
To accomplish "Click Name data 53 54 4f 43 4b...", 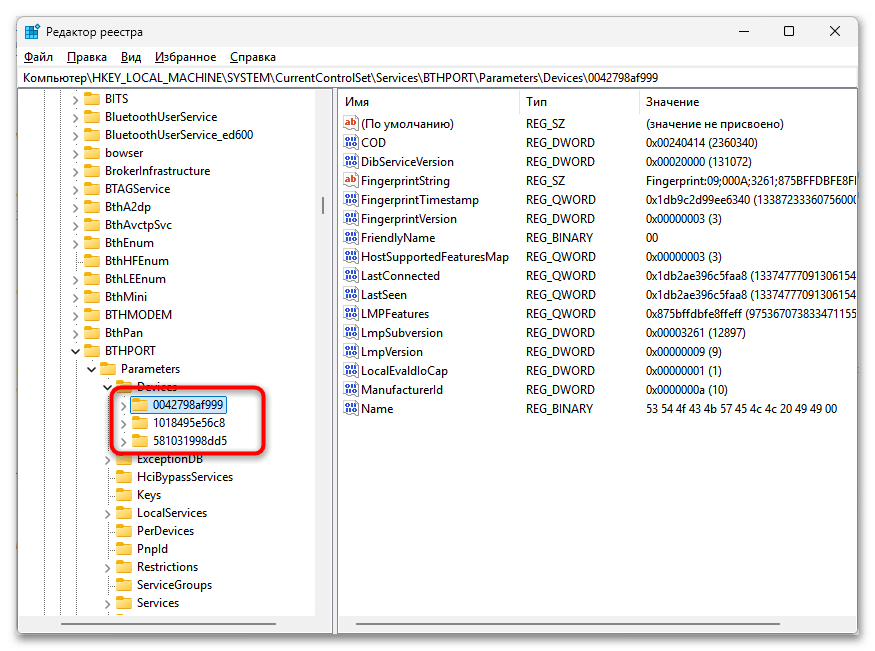I will coord(741,408).
